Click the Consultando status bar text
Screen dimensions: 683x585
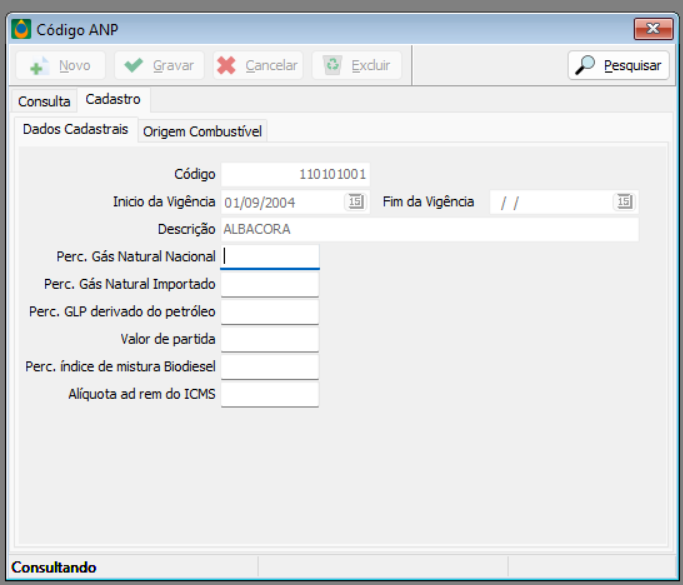coord(54,567)
